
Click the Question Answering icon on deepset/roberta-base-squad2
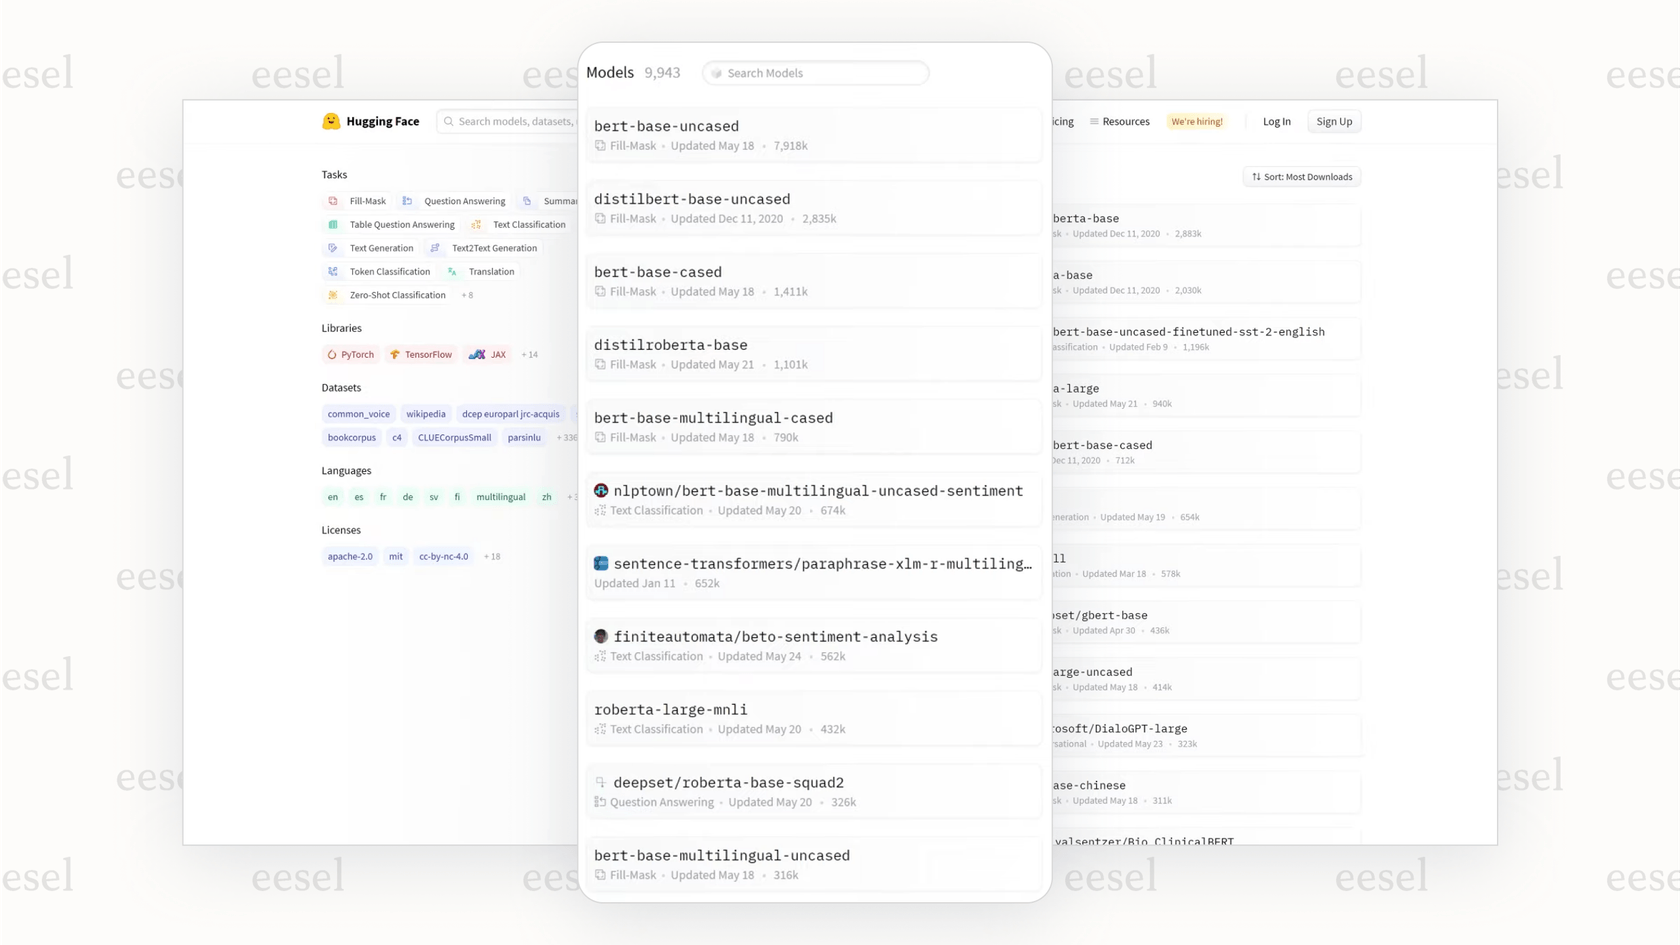600,802
